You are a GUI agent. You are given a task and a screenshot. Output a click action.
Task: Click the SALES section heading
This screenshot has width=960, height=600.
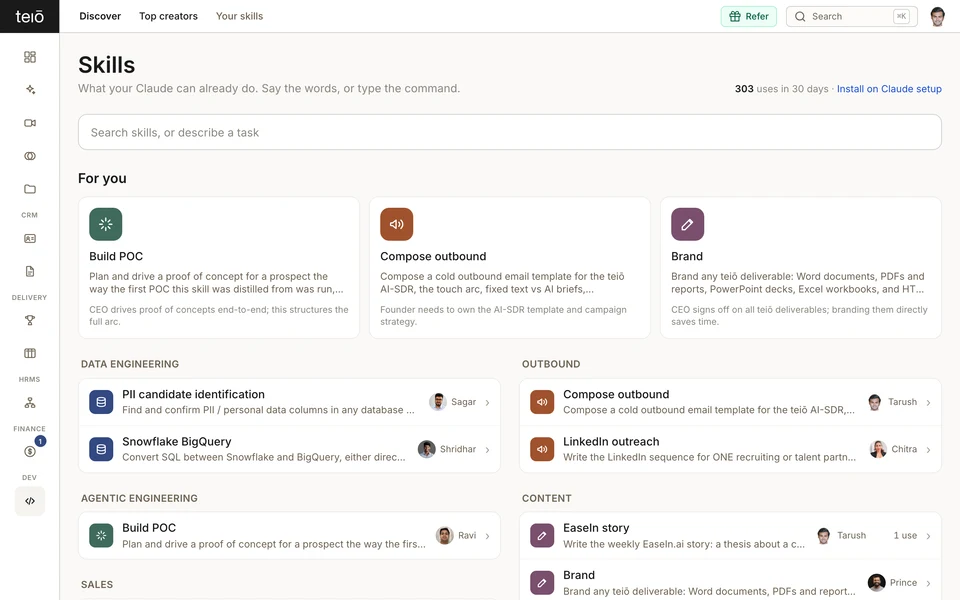point(97,585)
